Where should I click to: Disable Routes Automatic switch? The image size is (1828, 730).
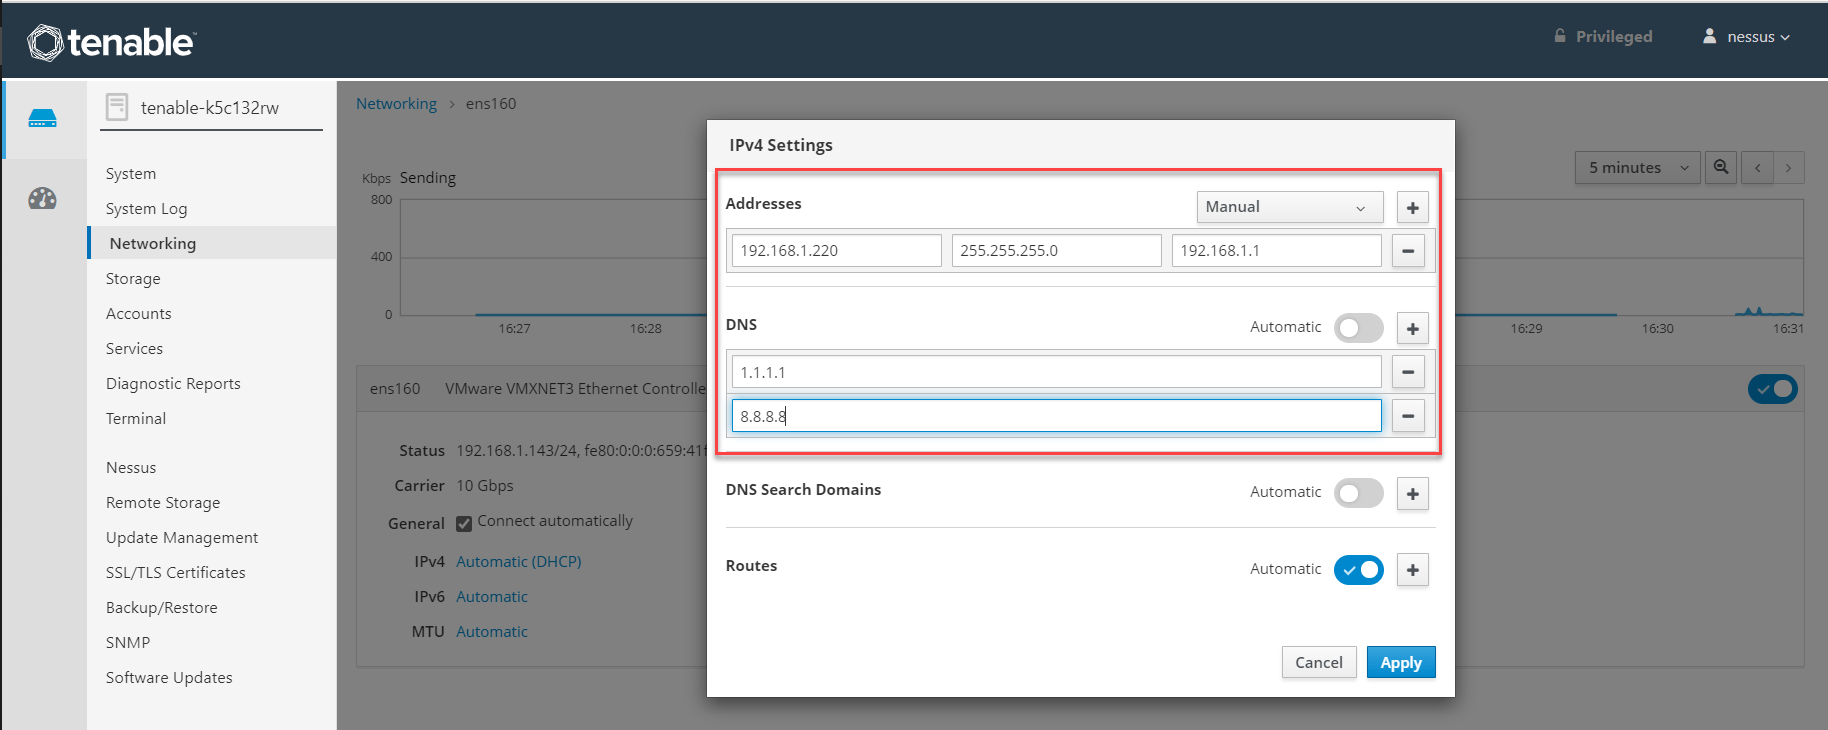pos(1359,569)
